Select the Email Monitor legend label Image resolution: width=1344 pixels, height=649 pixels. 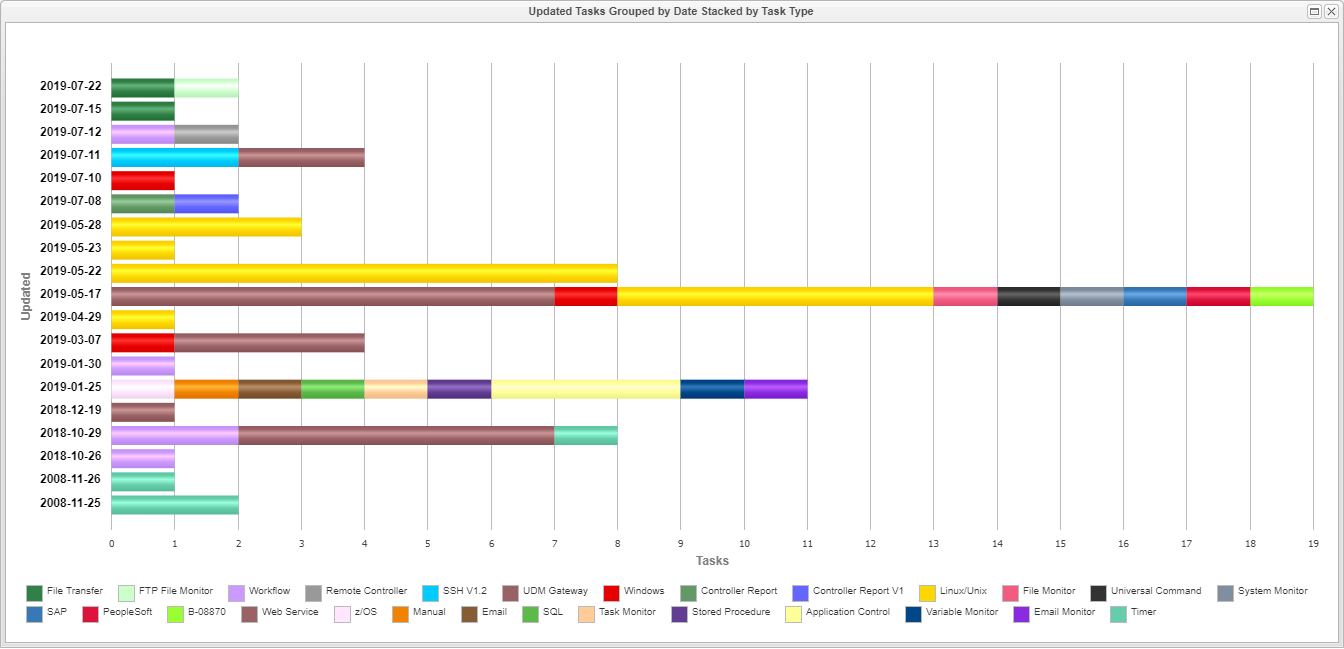1064,612
